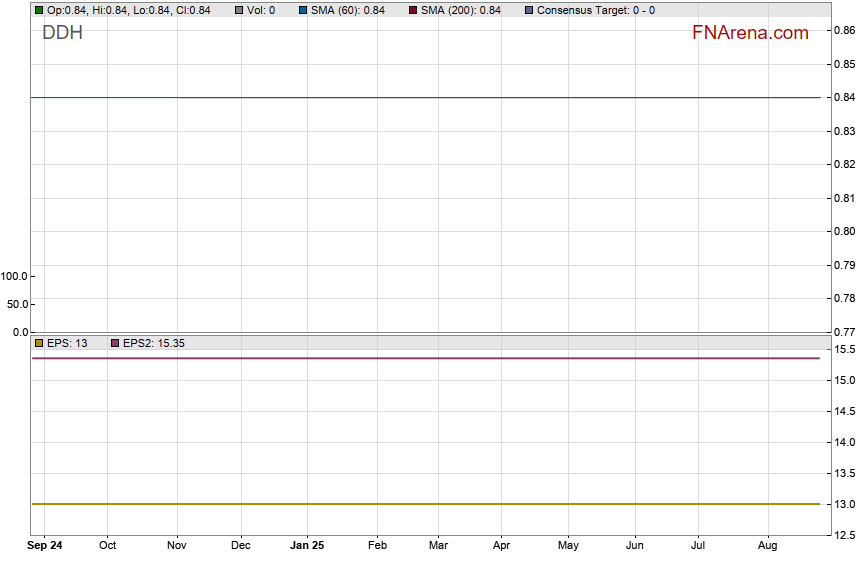Click the yellow EPS legend swatch
The image size is (859, 566).
pos(39,343)
